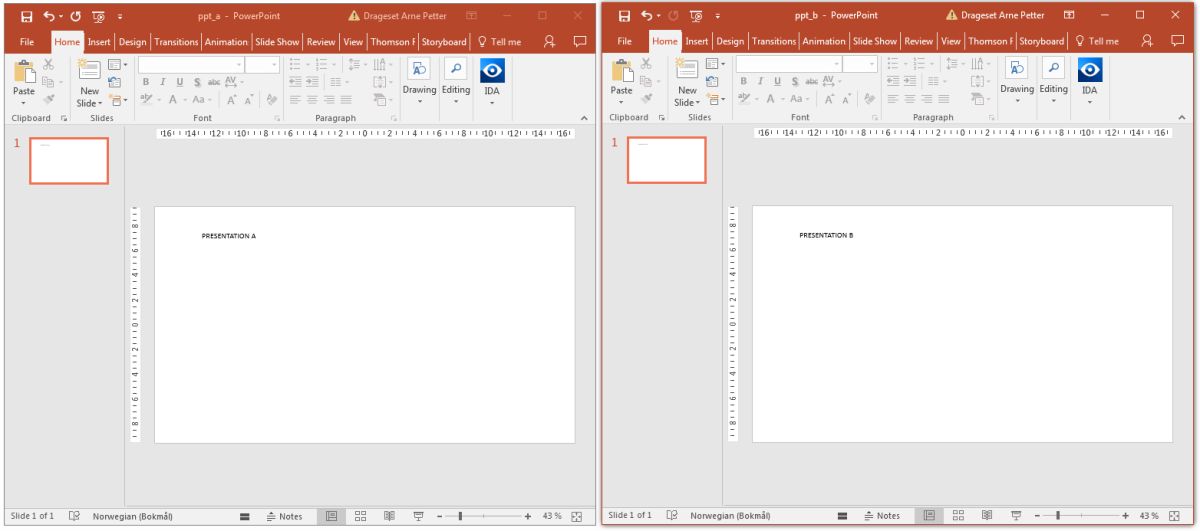This screenshot has width=1200, height=531.
Task: Collapse the ribbon in ppt_b
Action: pyautogui.click(x=1181, y=118)
